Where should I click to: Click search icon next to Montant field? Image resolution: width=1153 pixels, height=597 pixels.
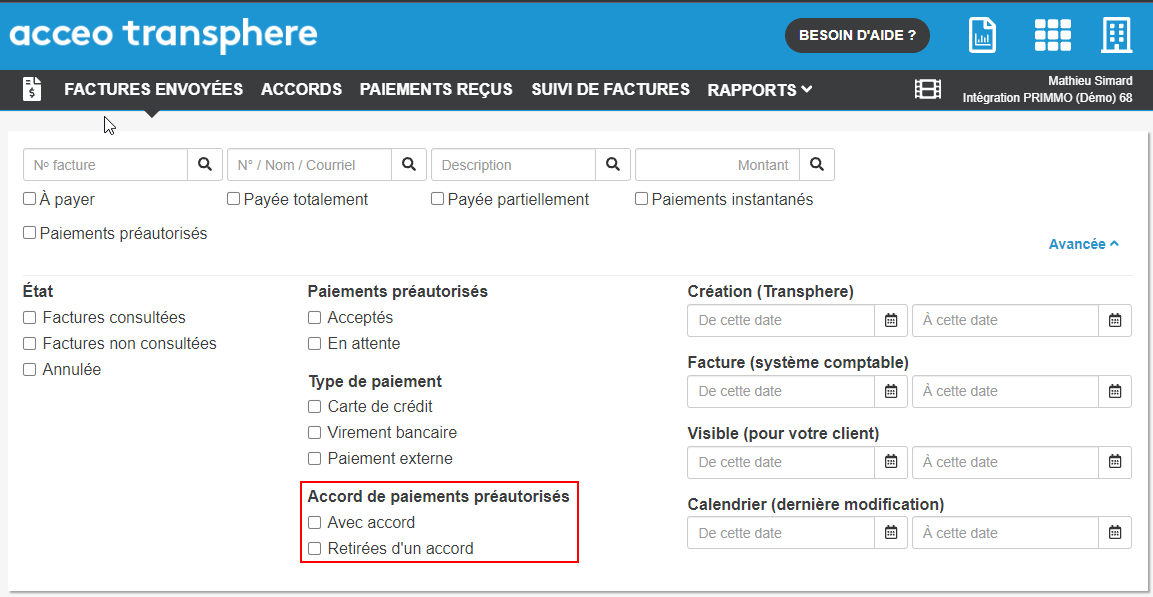pos(817,165)
